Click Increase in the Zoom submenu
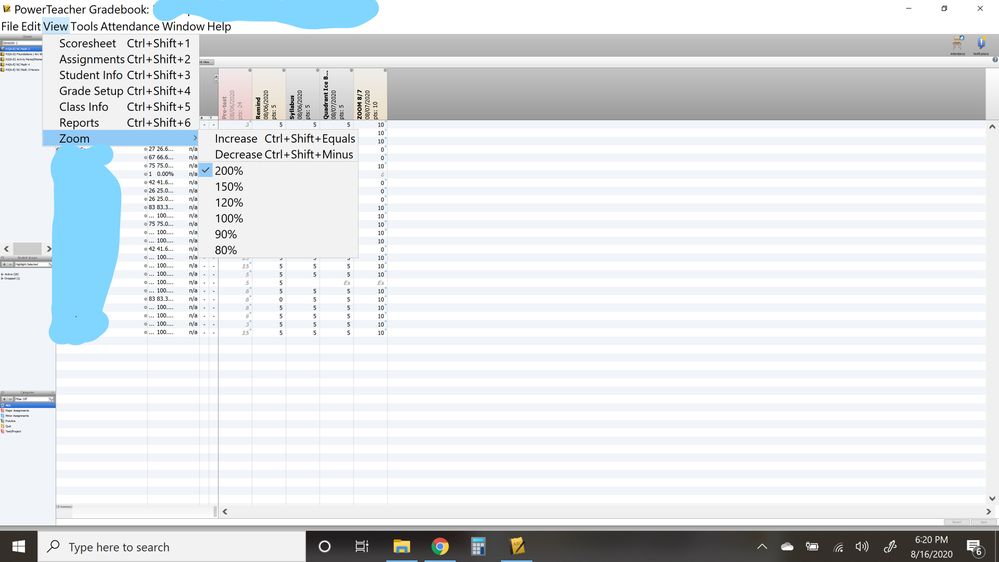This screenshot has width=999, height=562. point(236,139)
